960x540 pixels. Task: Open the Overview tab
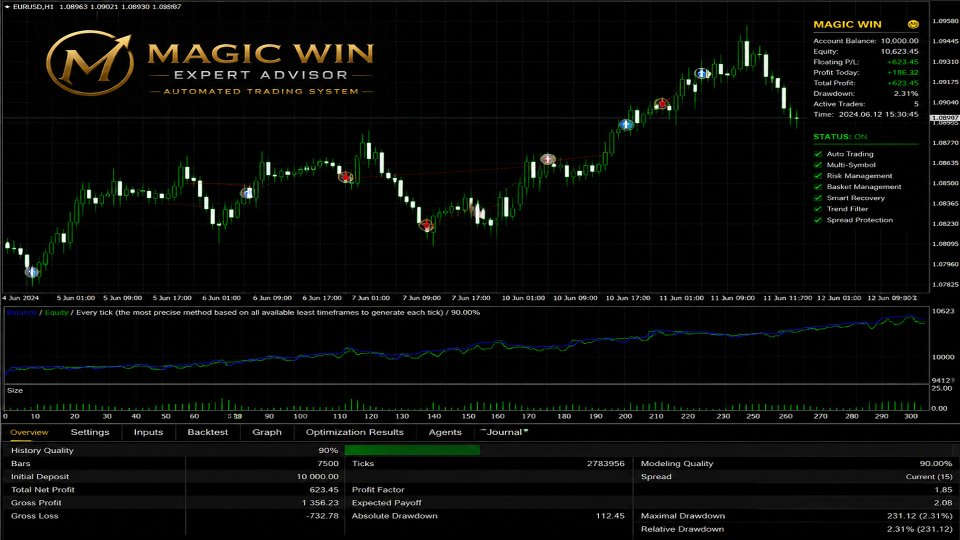point(29,432)
